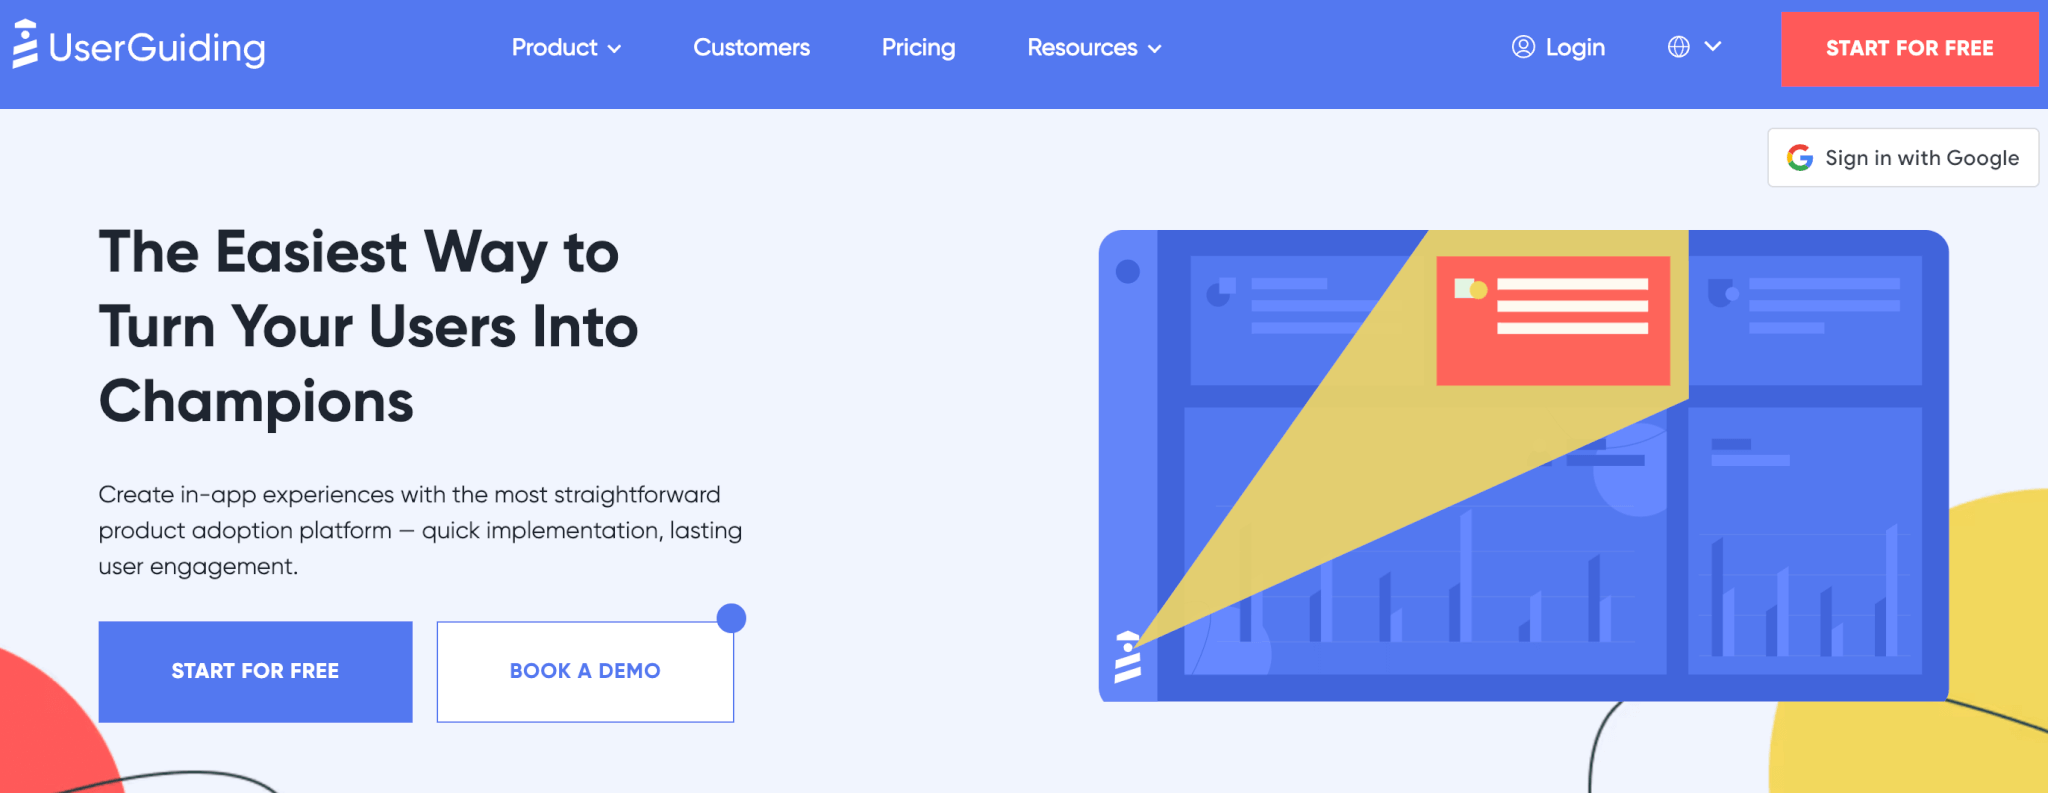The width and height of the screenshot is (2048, 793).
Task: Click the blue hotspot dot on demo button
Action: (x=732, y=618)
